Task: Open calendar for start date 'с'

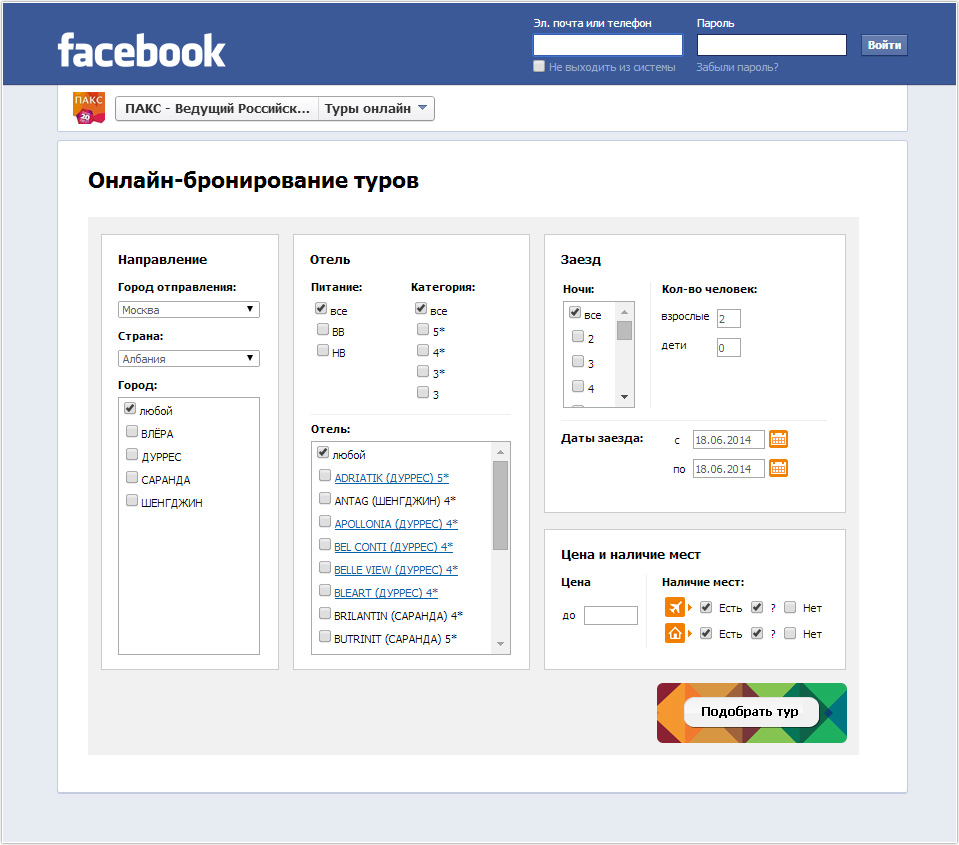Action: click(x=778, y=439)
